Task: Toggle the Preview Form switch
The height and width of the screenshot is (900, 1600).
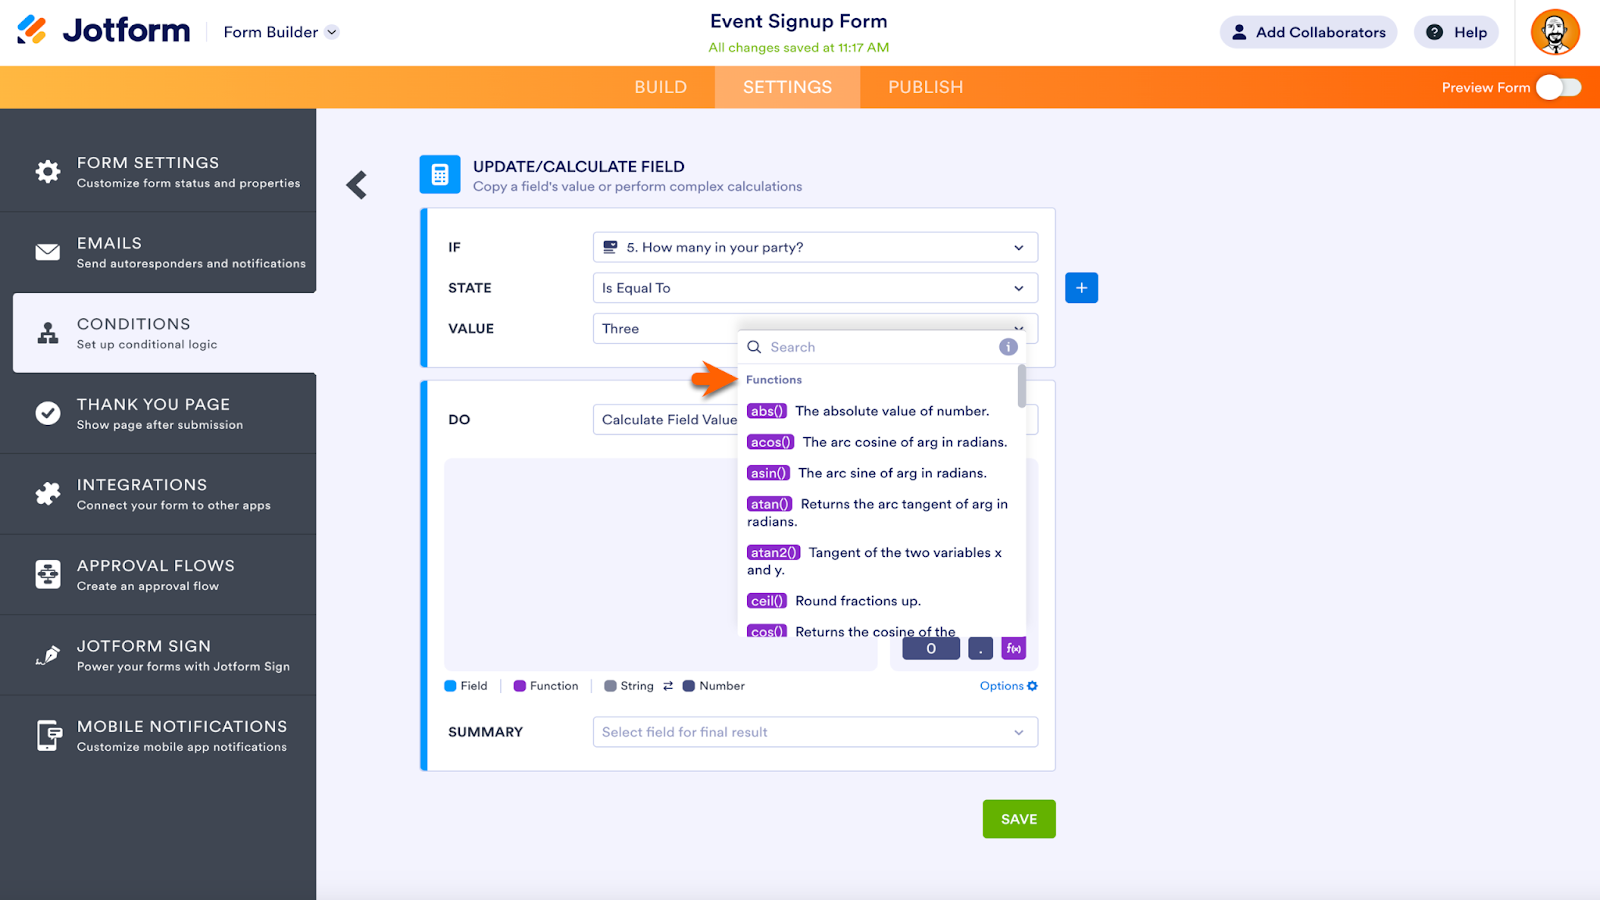Action: [1558, 88]
